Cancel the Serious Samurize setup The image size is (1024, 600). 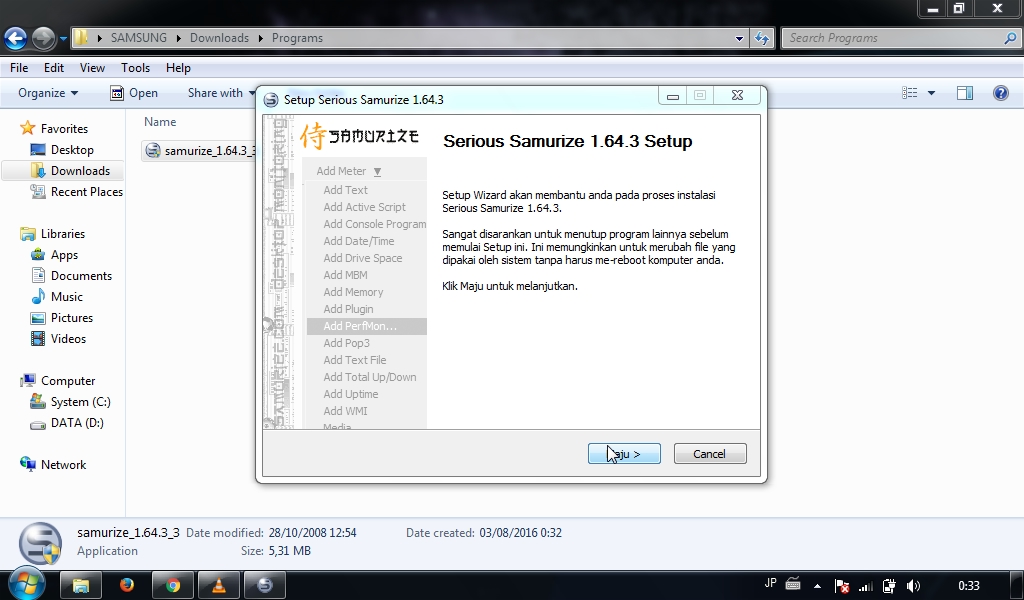[709, 453]
